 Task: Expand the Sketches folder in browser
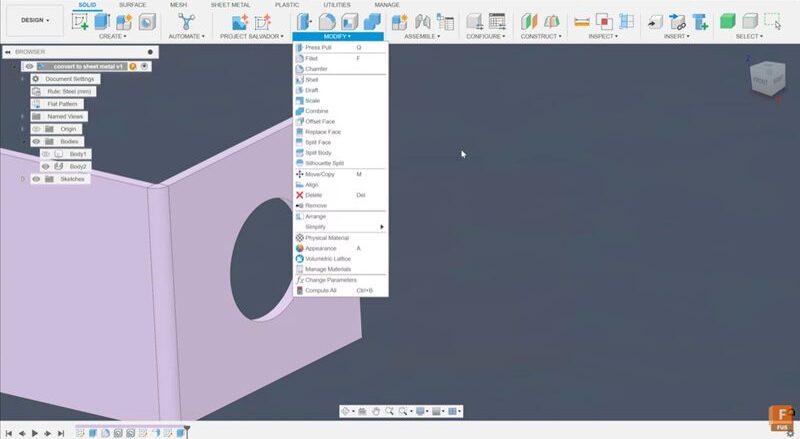coord(22,179)
